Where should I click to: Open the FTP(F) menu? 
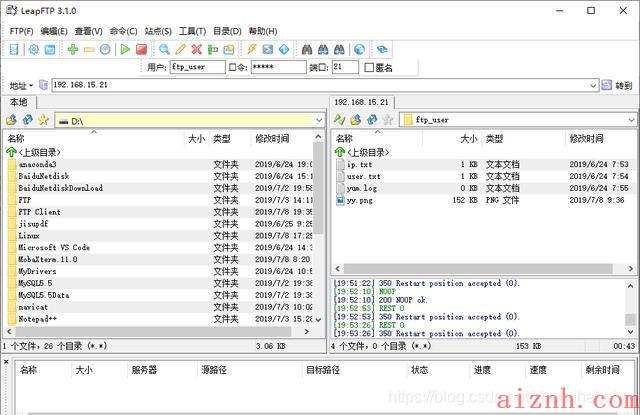click(x=21, y=31)
